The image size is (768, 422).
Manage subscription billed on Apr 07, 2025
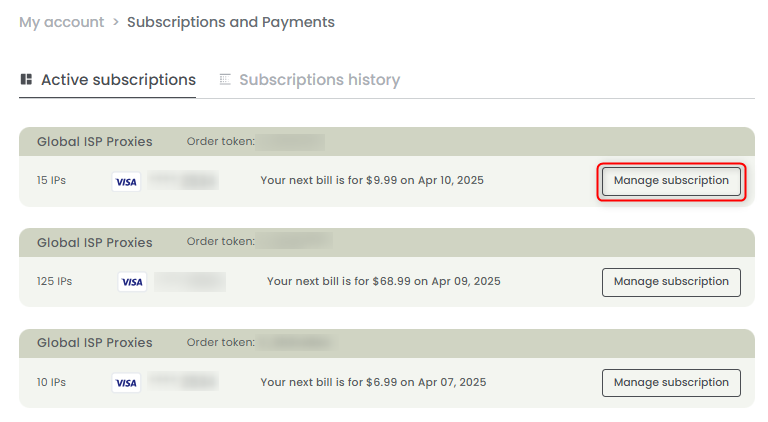671,382
